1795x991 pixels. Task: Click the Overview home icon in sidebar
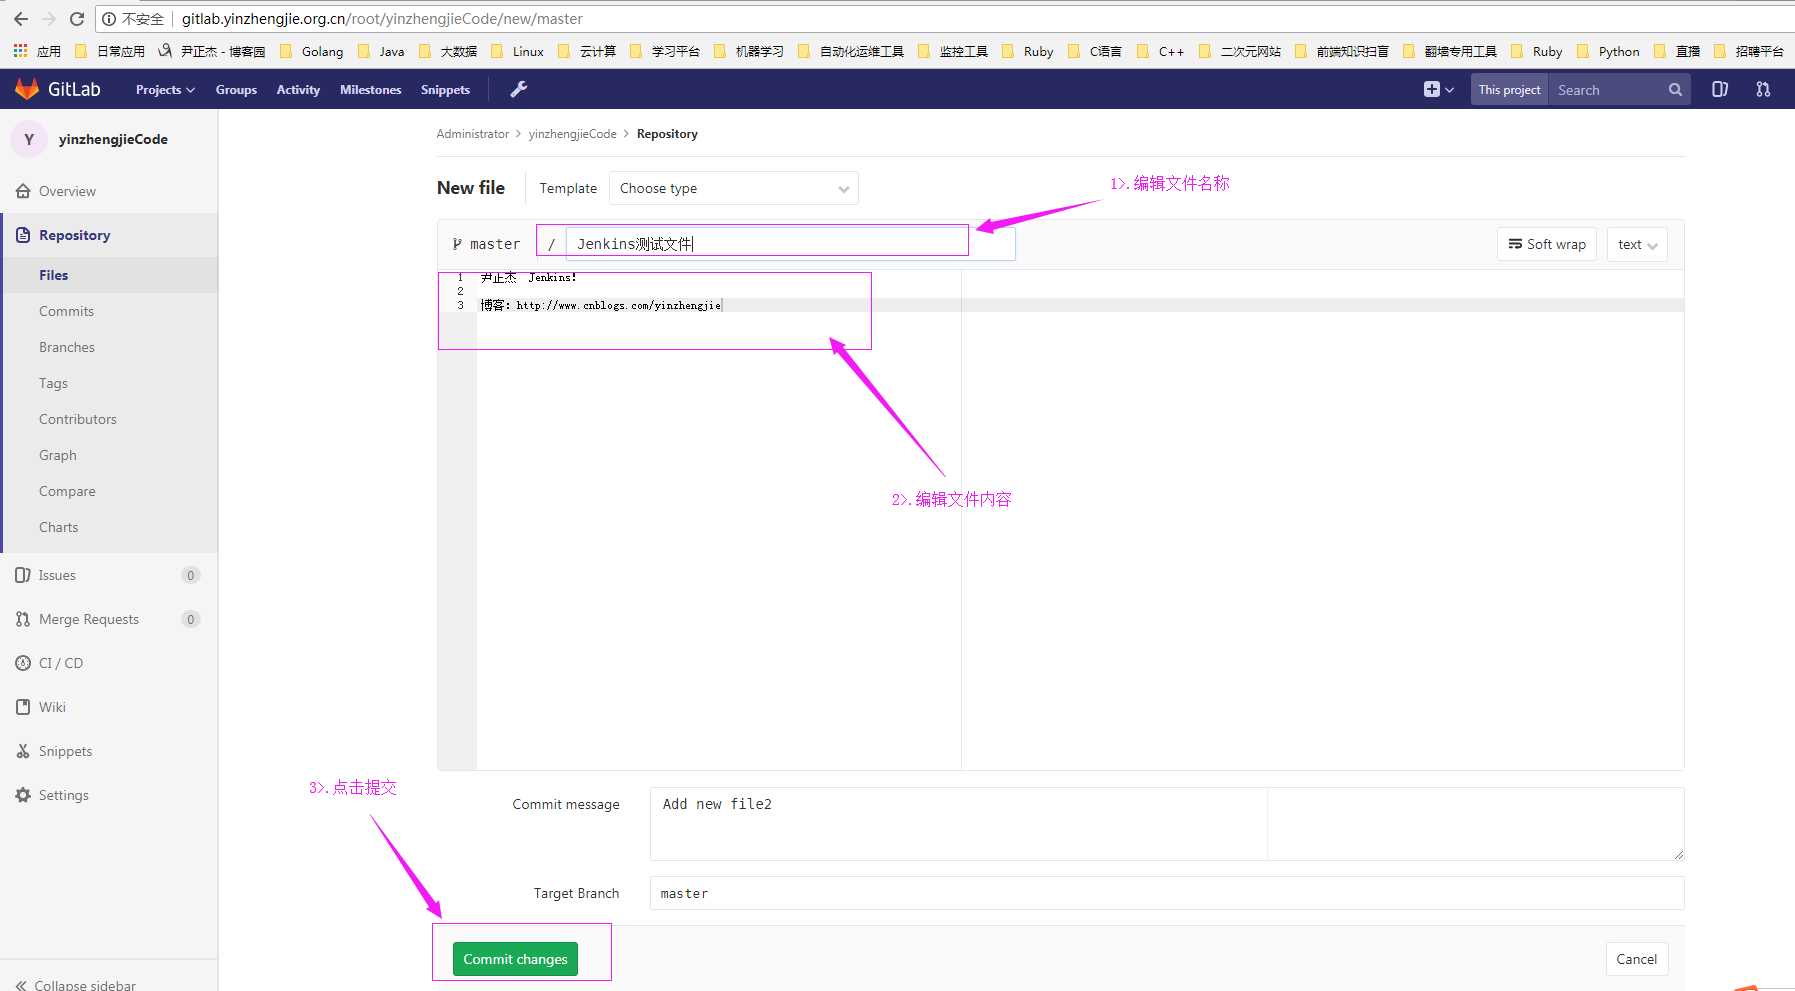pos(23,191)
